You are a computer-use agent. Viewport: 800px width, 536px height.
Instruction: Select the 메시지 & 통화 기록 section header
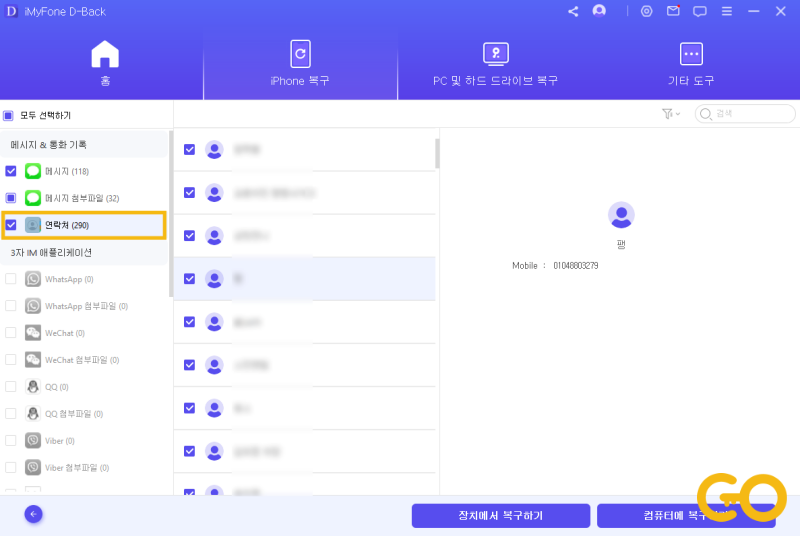click(84, 145)
